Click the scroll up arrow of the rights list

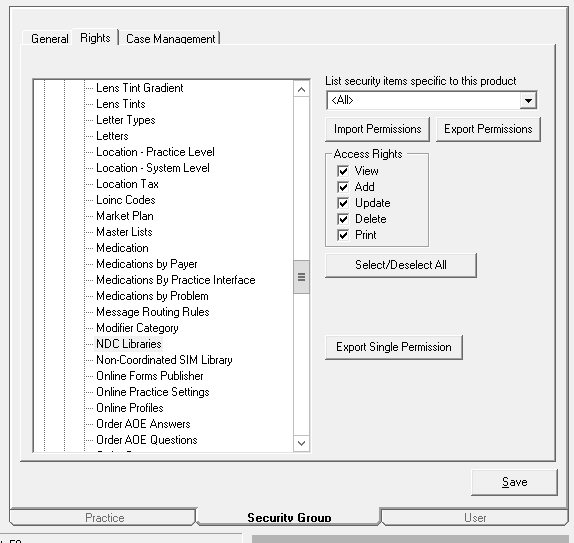point(301,90)
